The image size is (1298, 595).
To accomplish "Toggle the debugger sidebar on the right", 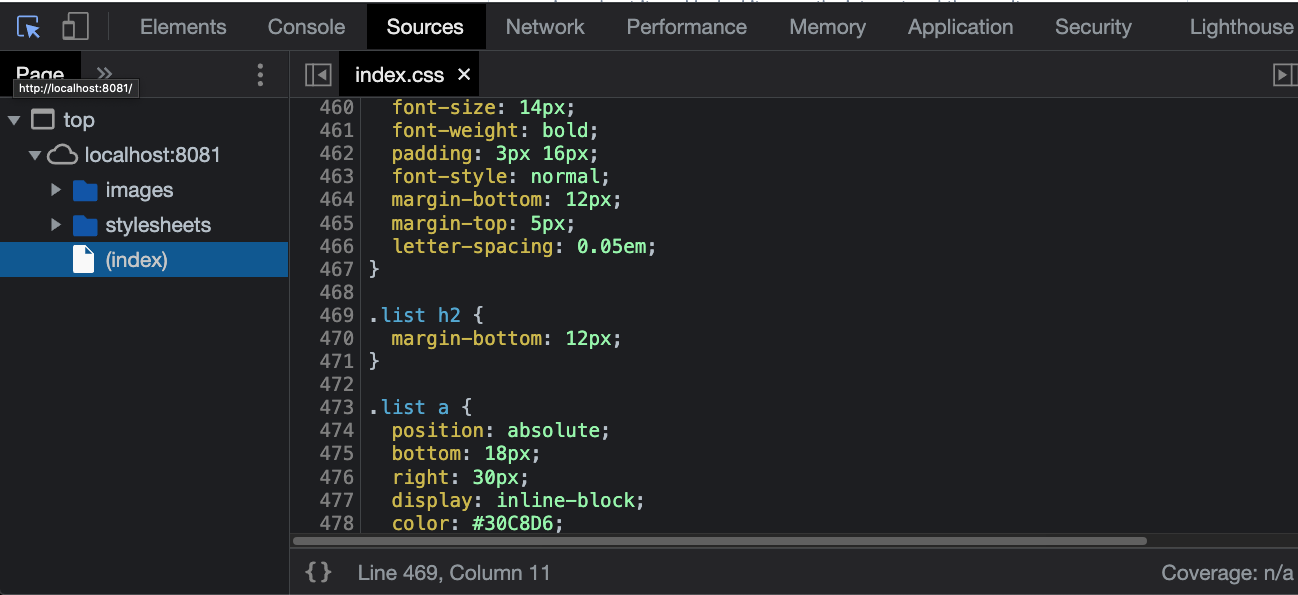I will coord(1284,75).
